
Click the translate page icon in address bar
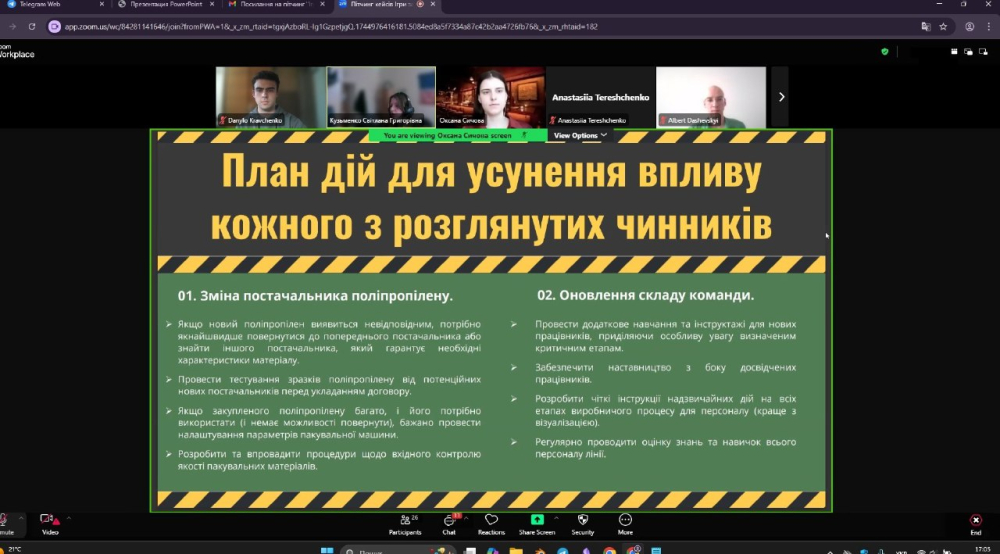pos(925,26)
